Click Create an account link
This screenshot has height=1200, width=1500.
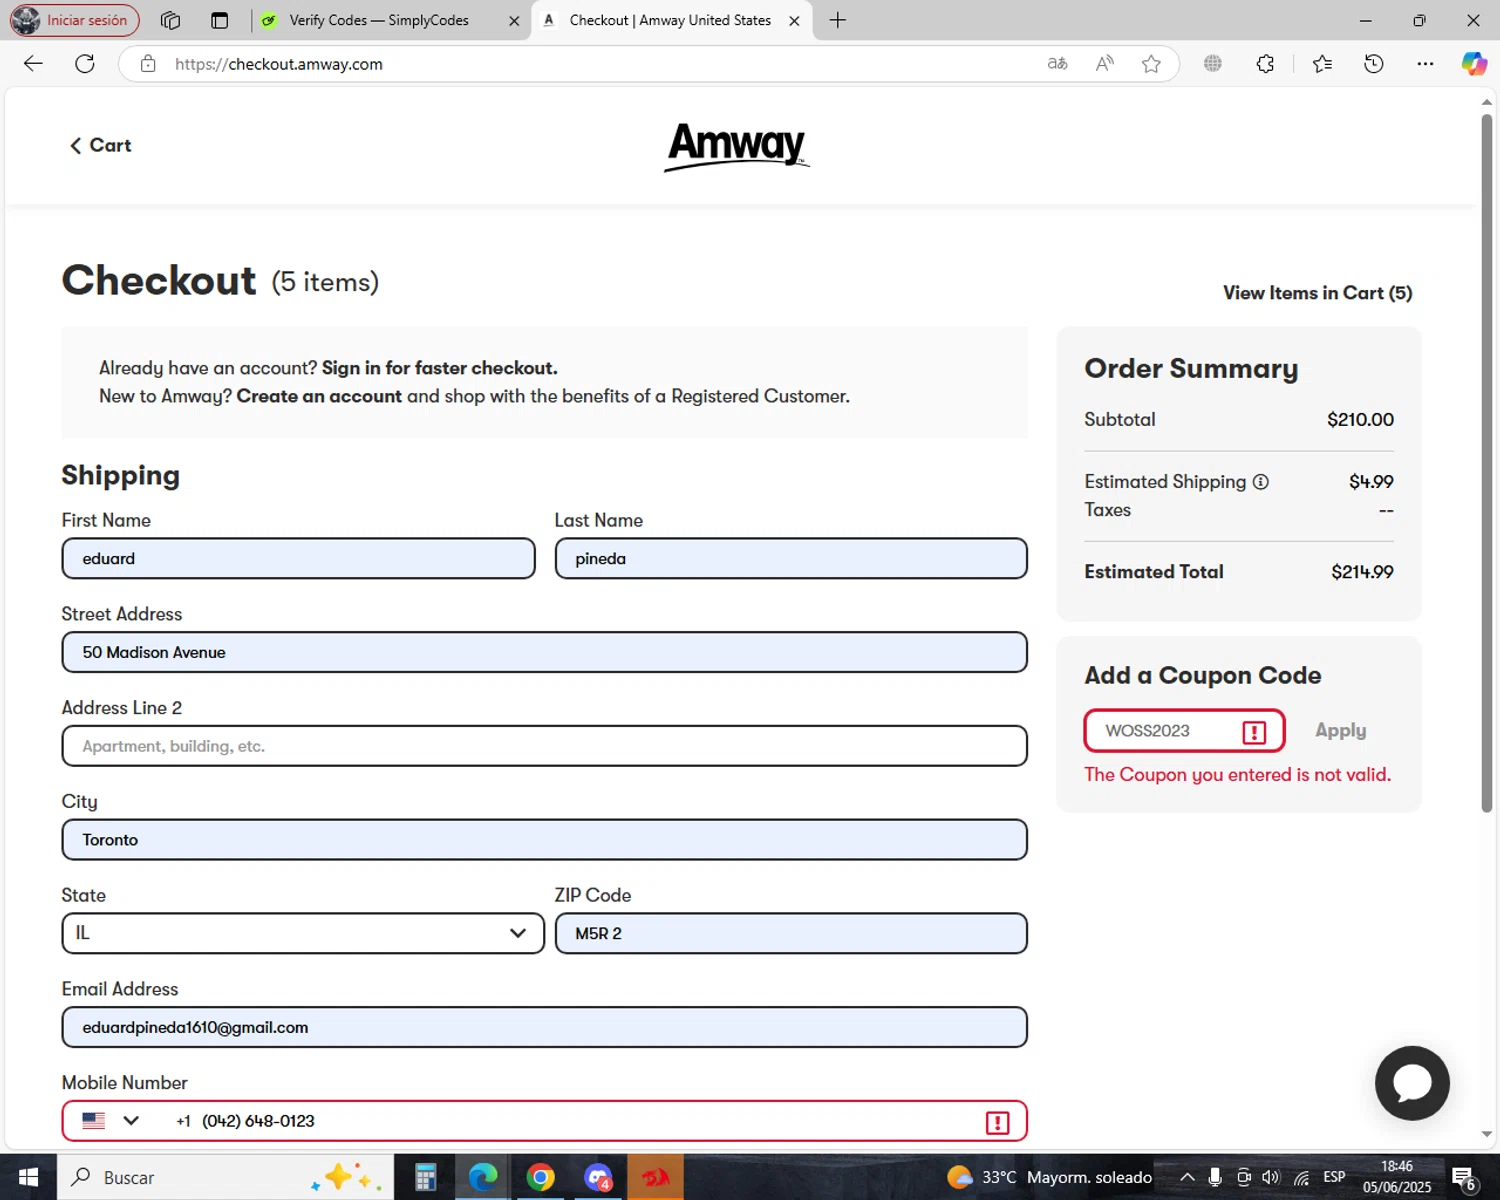tap(319, 396)
